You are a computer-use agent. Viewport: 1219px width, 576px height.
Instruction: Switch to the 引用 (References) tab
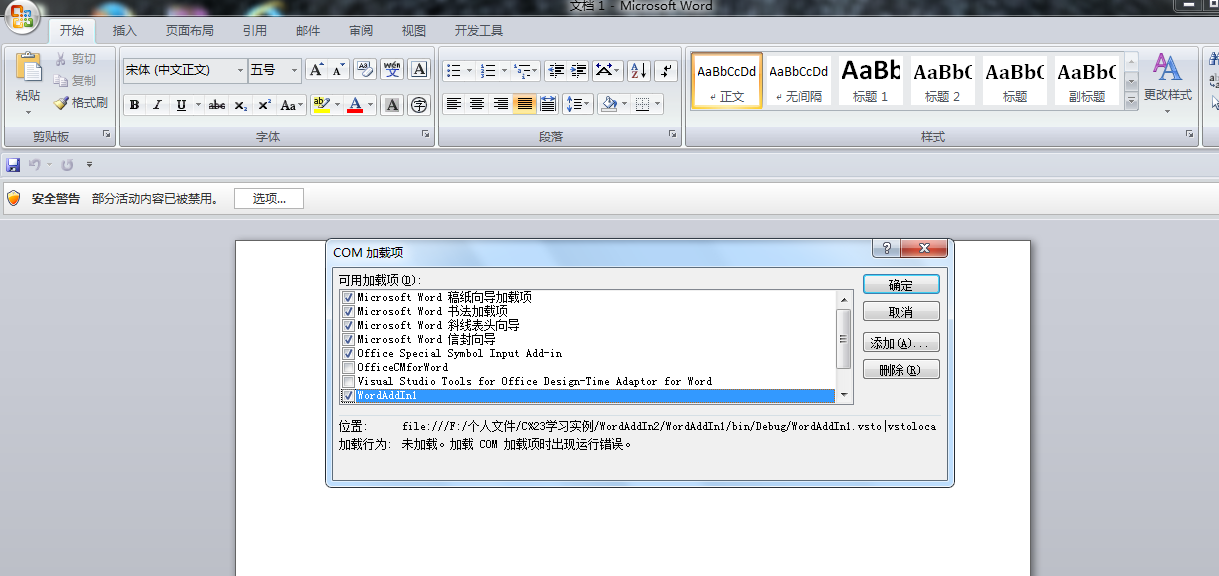tap(254, 31)
